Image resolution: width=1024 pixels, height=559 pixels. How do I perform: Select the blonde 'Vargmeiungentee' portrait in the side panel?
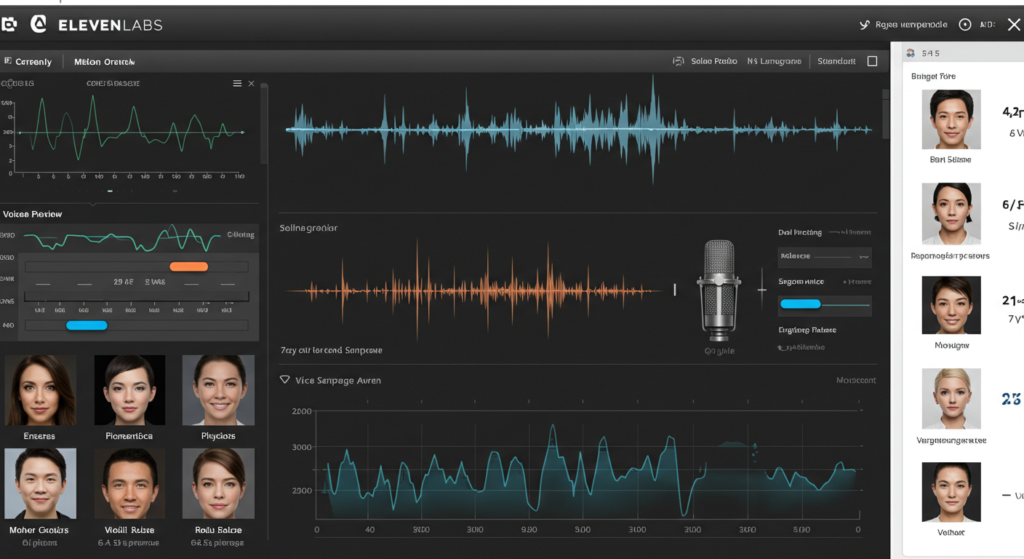pyautogui.click(x=951, y=398)
